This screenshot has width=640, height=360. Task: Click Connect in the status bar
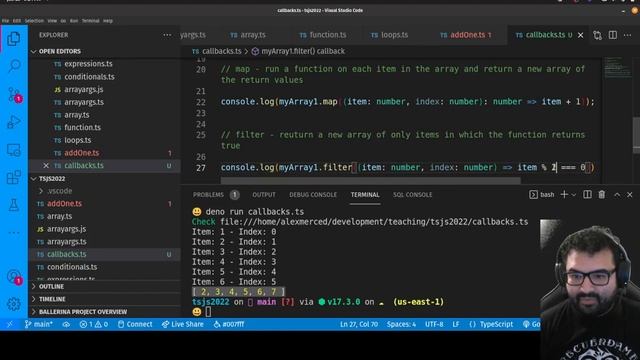135,324
